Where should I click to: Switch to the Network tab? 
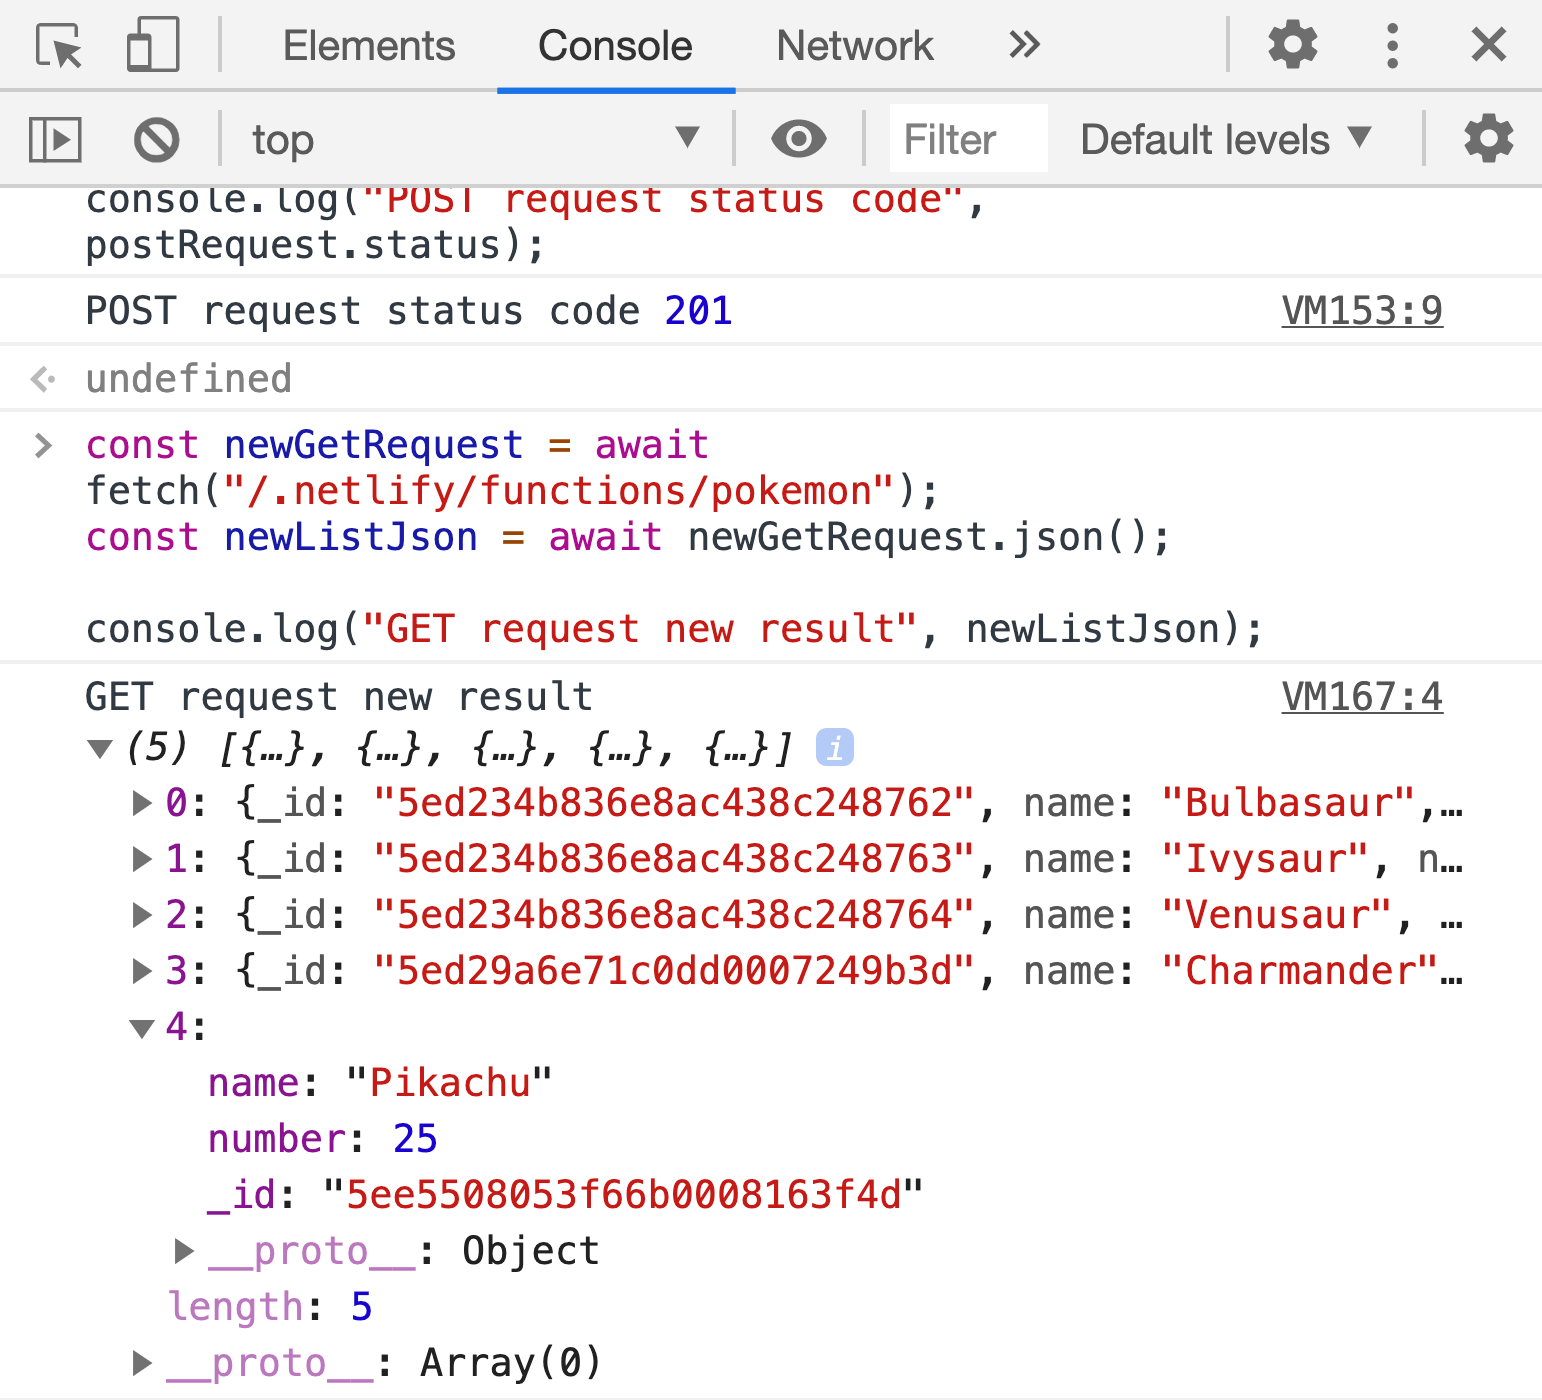[853, 44]
